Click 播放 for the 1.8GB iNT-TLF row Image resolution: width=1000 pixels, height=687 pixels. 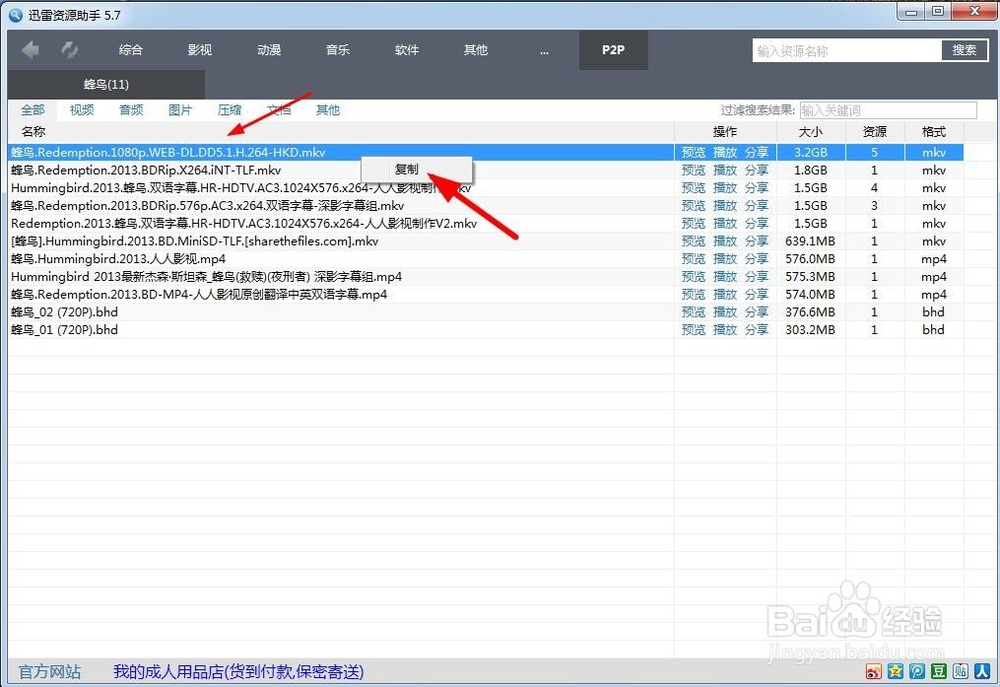click(725, 170)
